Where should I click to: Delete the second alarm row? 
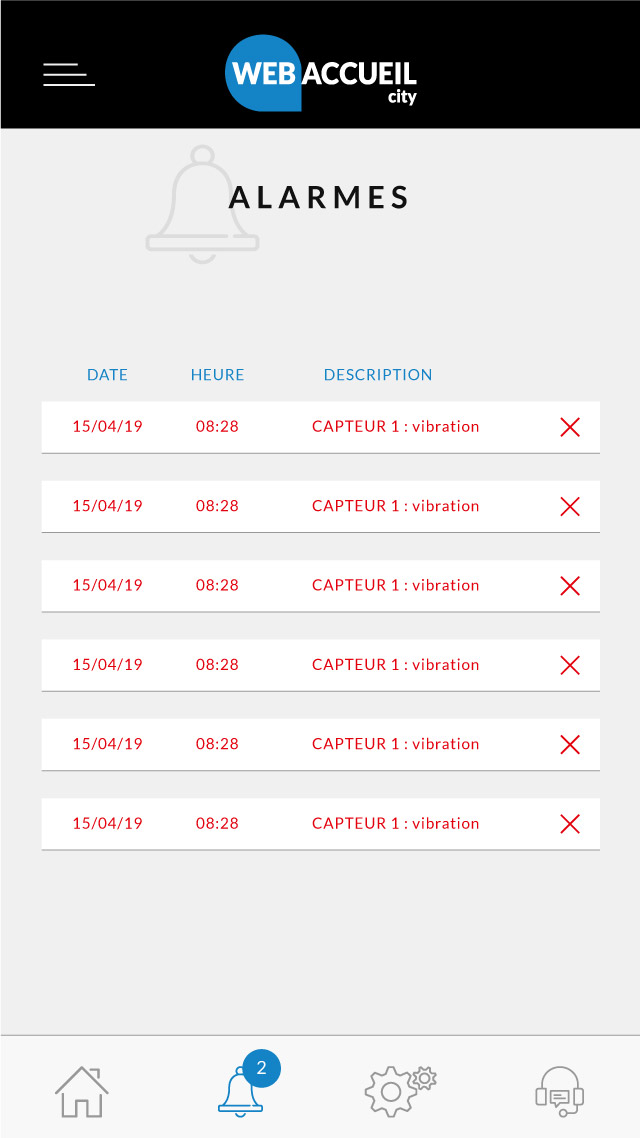pos(570,506)
